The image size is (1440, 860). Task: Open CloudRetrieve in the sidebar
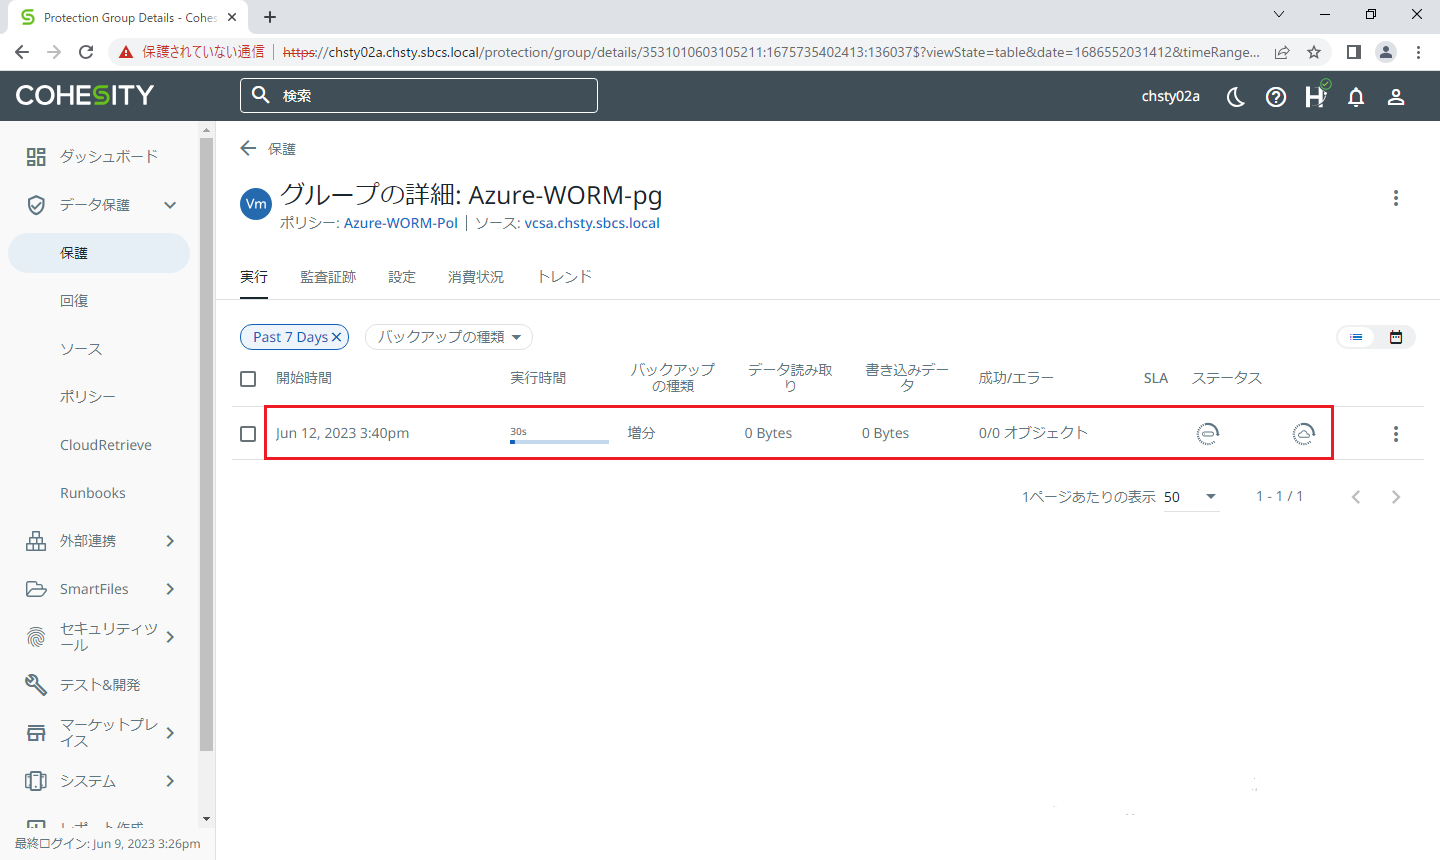click(106, 445)
